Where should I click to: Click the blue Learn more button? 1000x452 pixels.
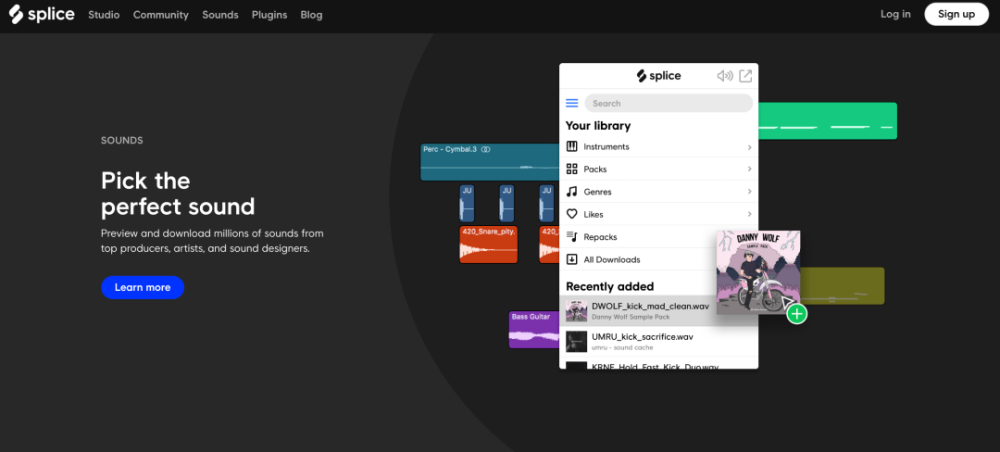(x=142, y=288)
